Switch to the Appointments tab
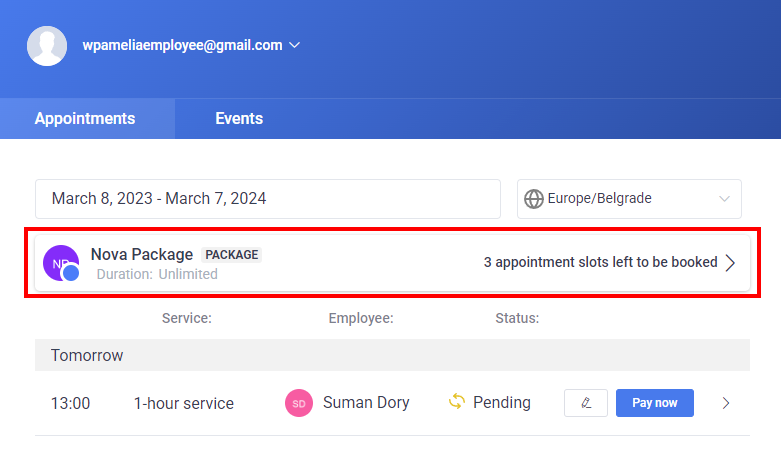 click(x=85, y=119)
